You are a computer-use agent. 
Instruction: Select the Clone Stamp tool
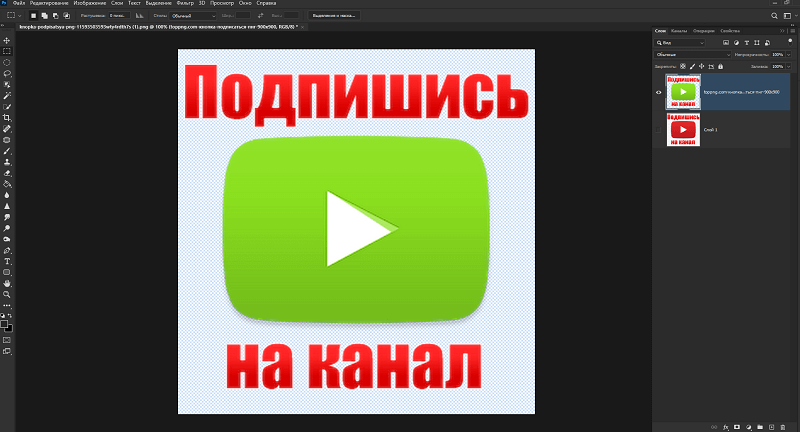7,162
